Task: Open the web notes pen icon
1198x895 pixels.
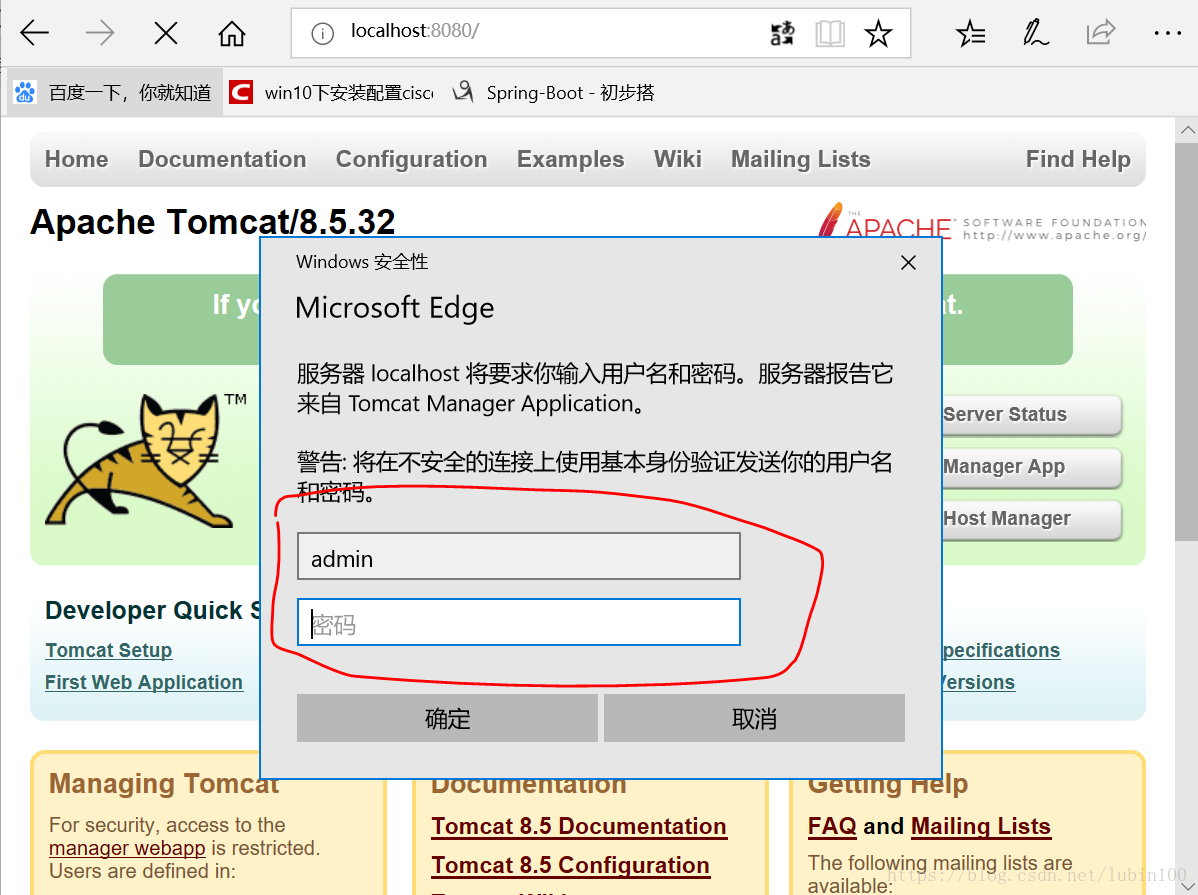Action: [x=1035, y=34]
